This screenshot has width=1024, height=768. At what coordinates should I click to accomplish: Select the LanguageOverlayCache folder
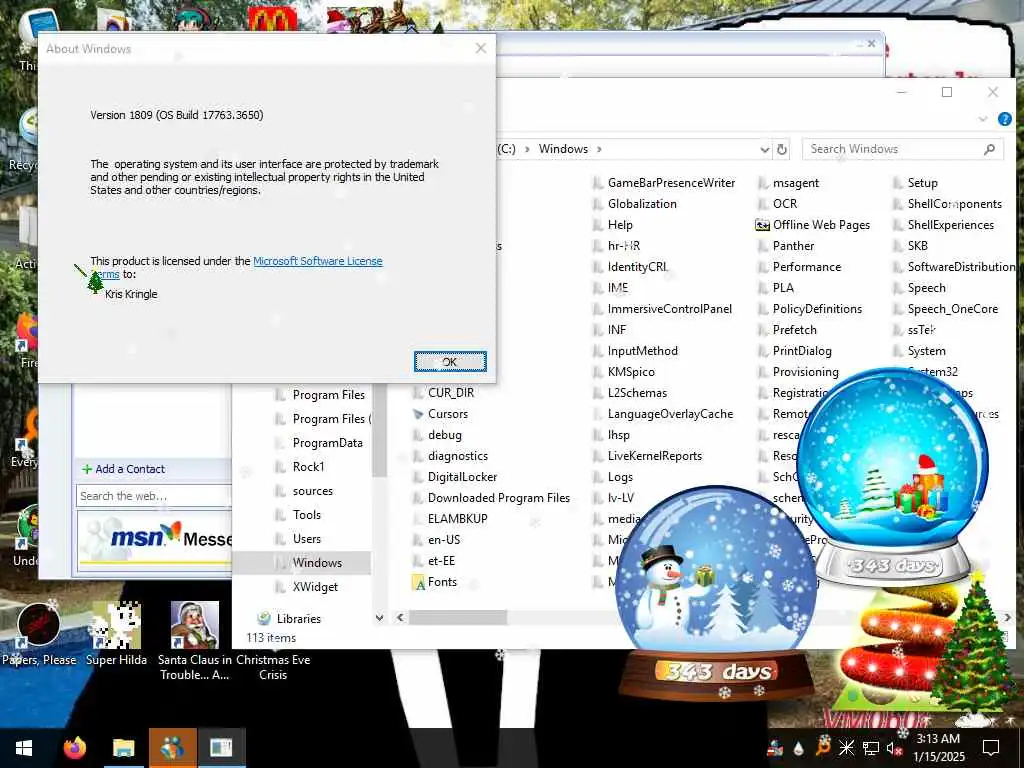tap(670, 413)
